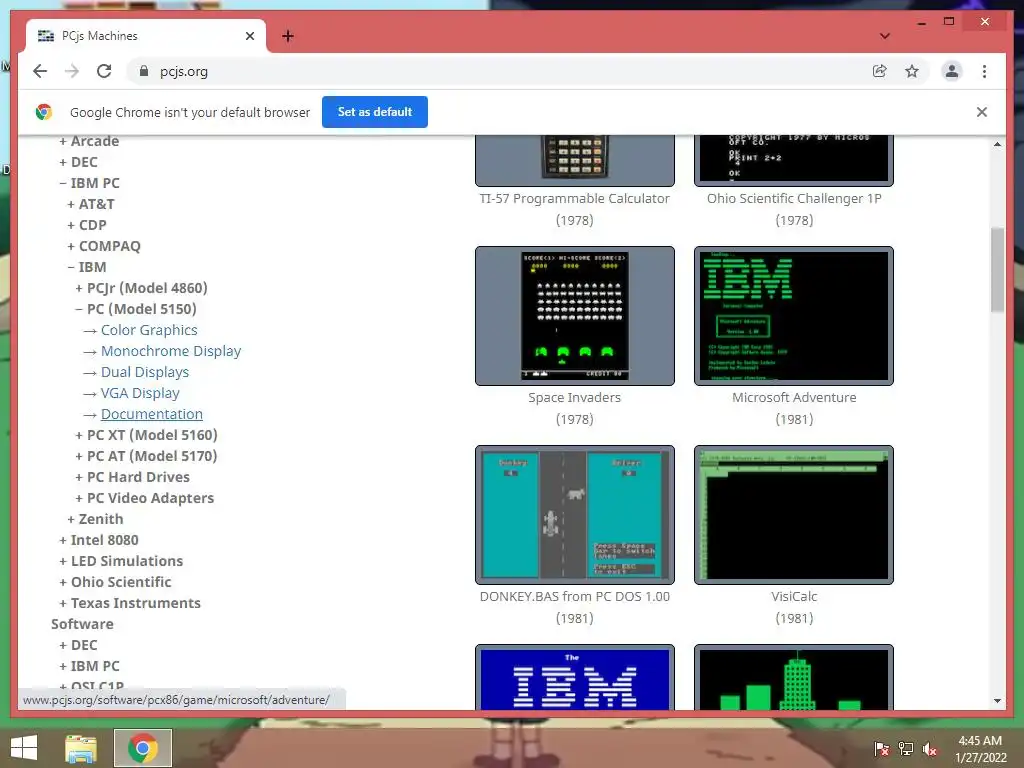Expand the DEC machines node
Image resolution: width=1024 pixels, height=768 pixels.
[x=78, y=162]
